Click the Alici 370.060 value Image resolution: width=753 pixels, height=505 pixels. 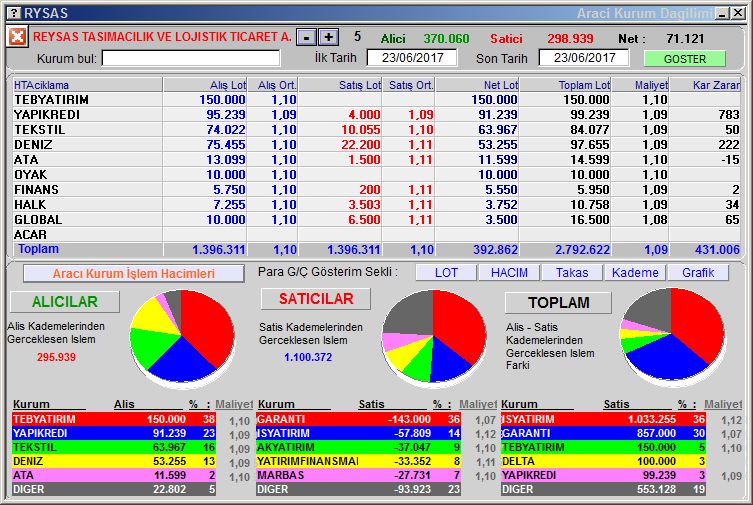tap(446, 38)
